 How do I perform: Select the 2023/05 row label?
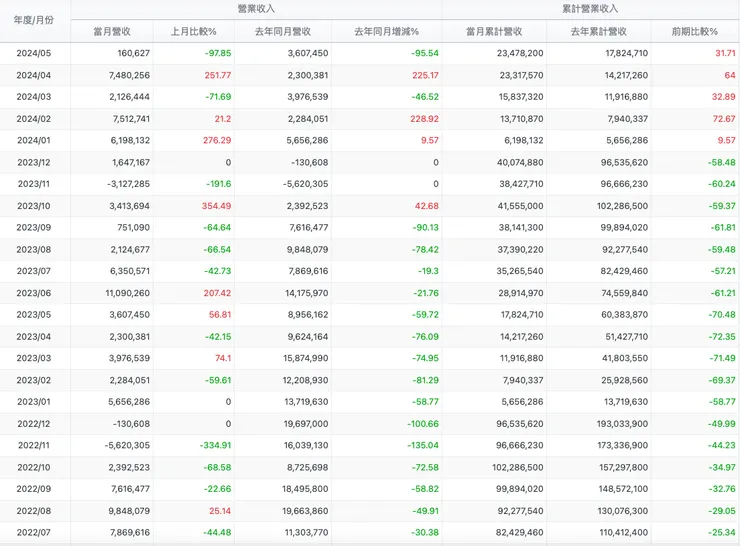coord(34,315)
